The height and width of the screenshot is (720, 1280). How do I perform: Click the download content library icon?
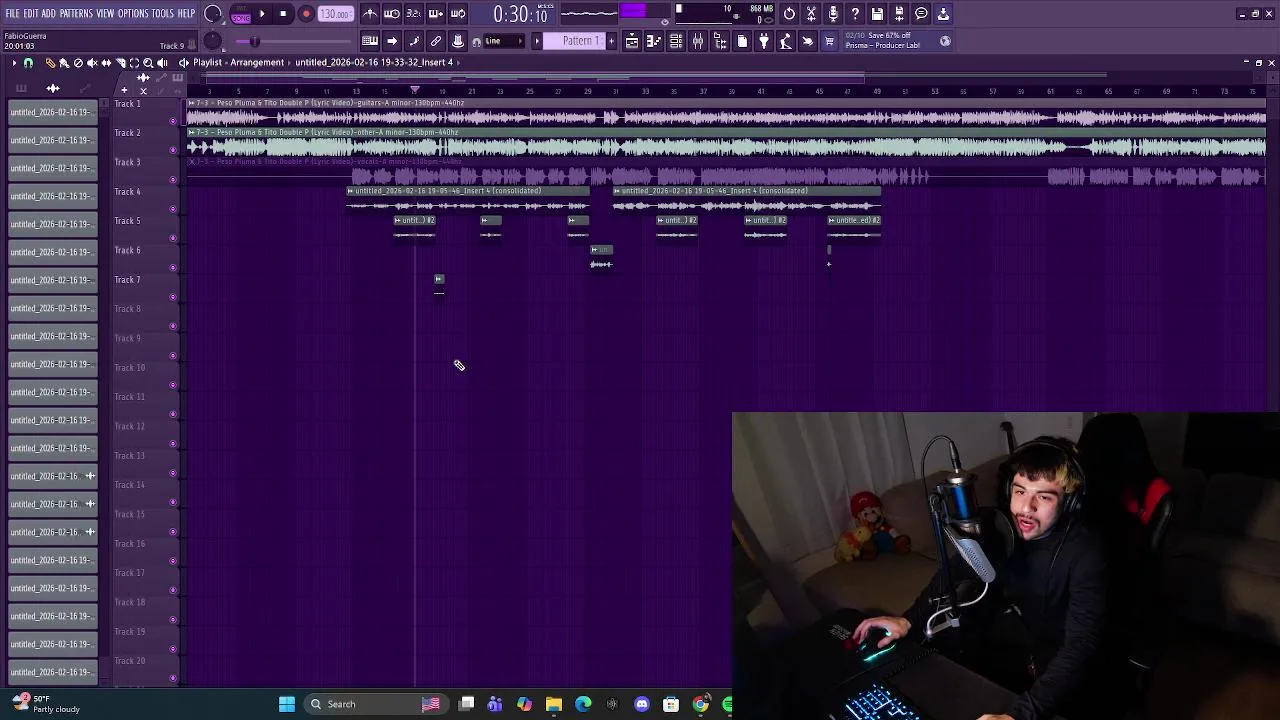(x=943, y=14)
